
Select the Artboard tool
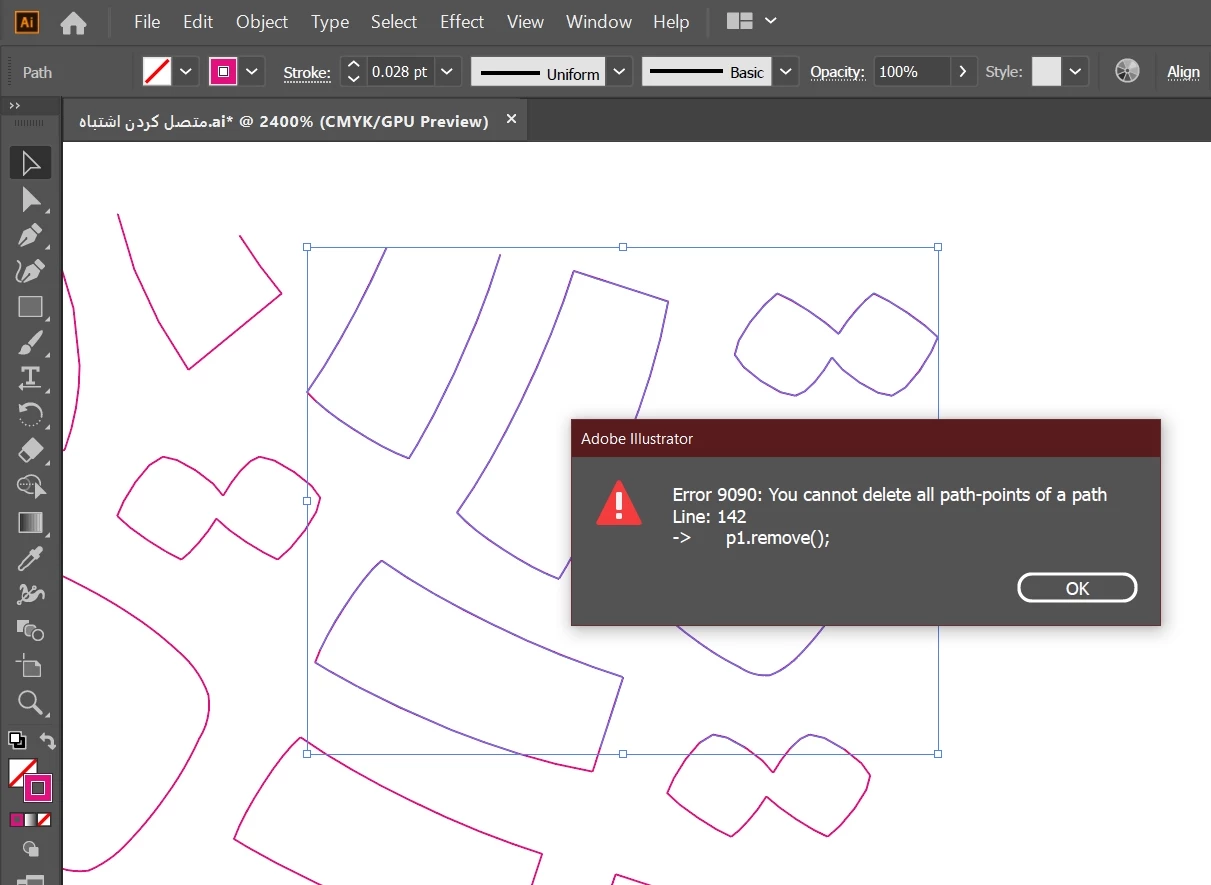click(30, 666)
